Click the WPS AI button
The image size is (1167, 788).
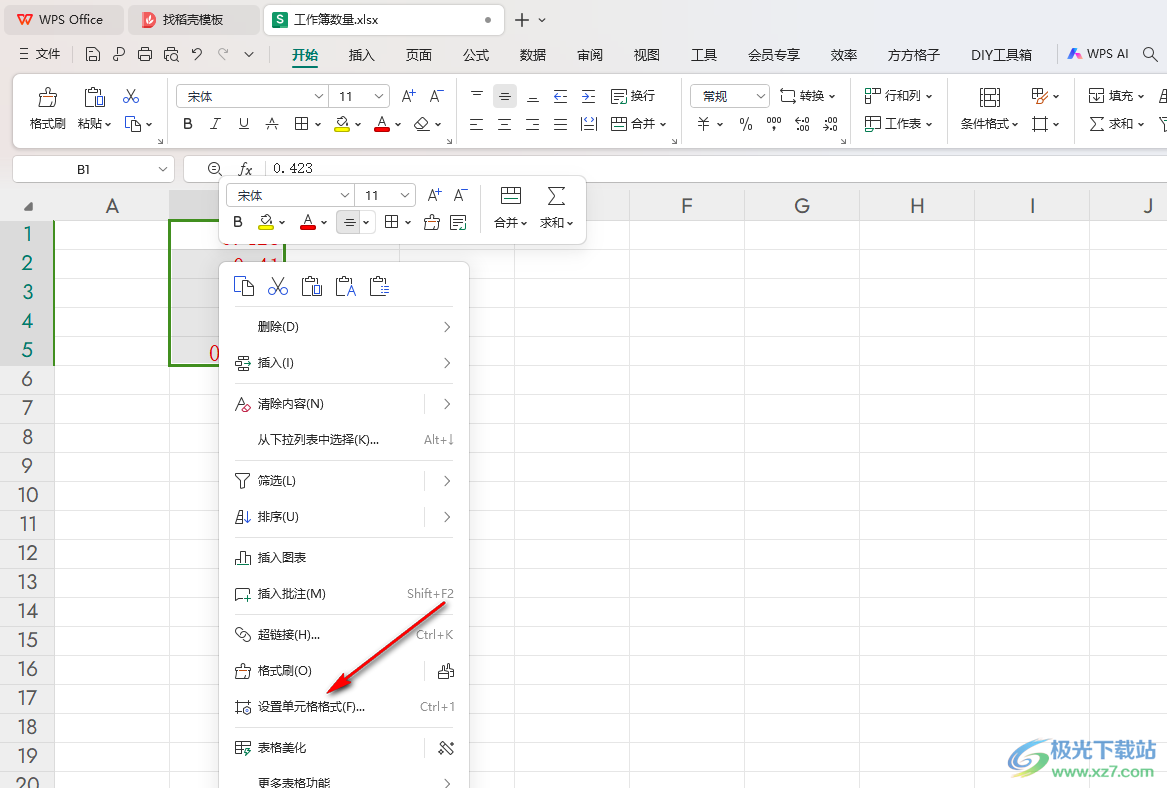click(1098, 54)
